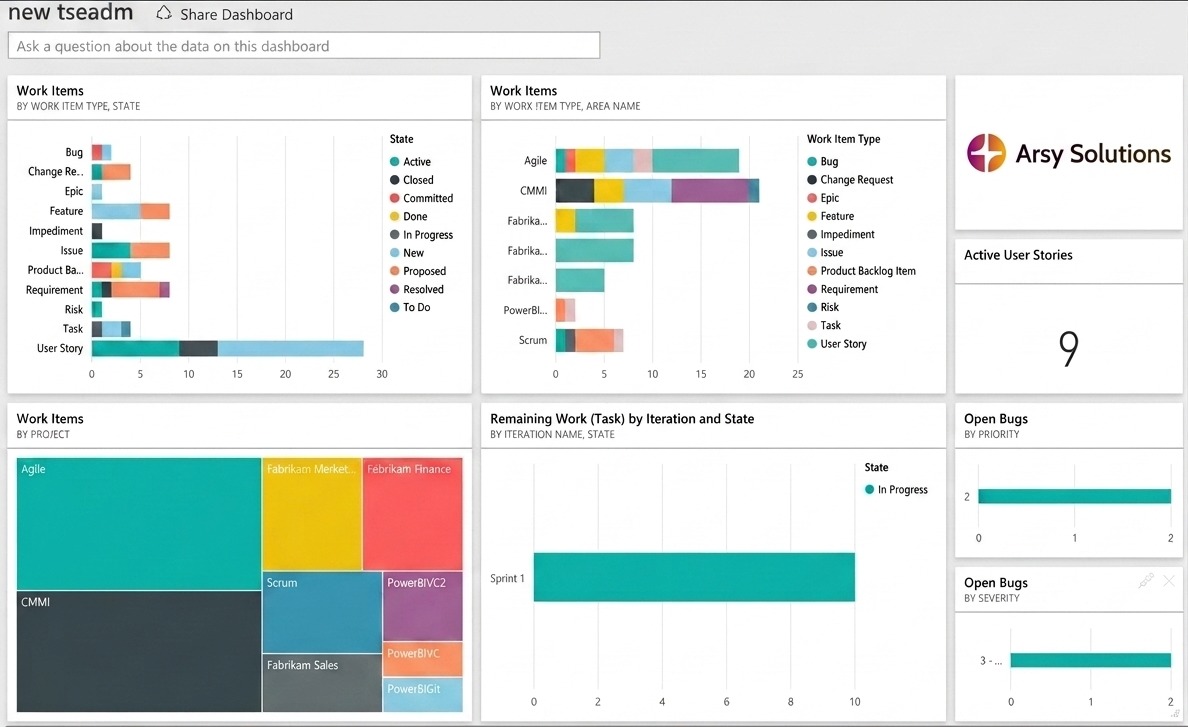
Task: Select New in the State legend
Action: click(x=407, y=253)
